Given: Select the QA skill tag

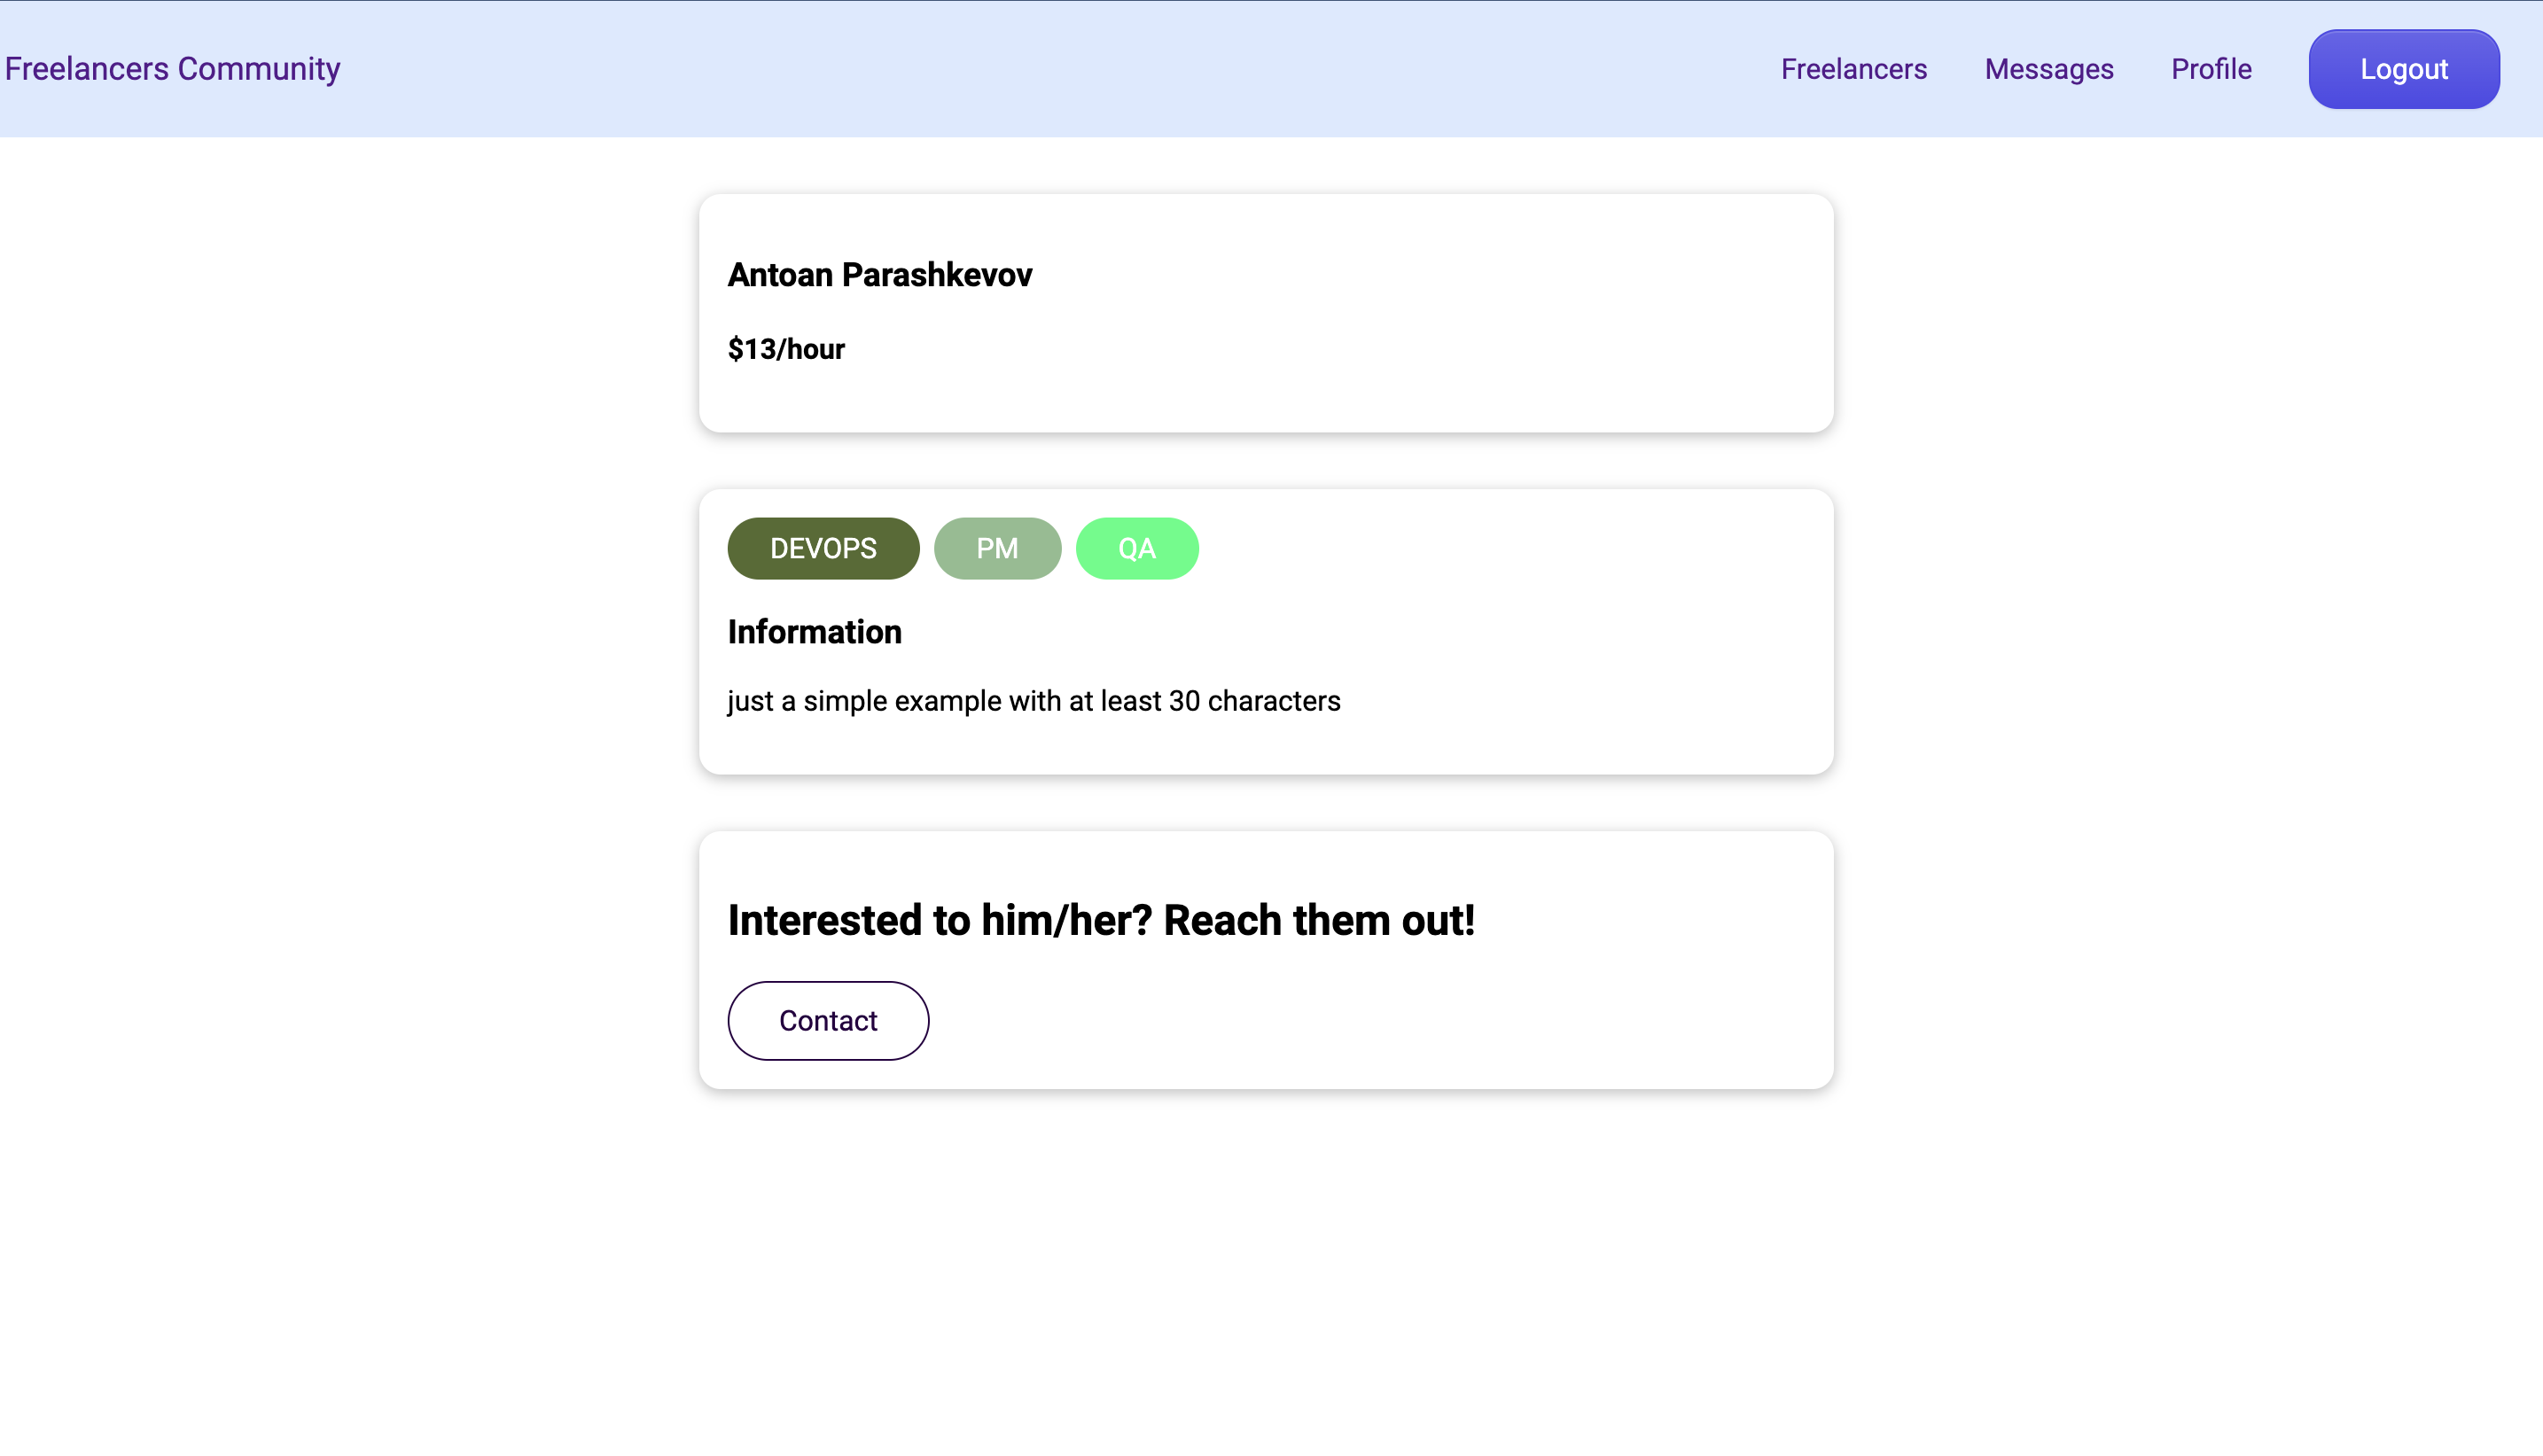Looking at the screenshot, I should (x=1137, y=548).
